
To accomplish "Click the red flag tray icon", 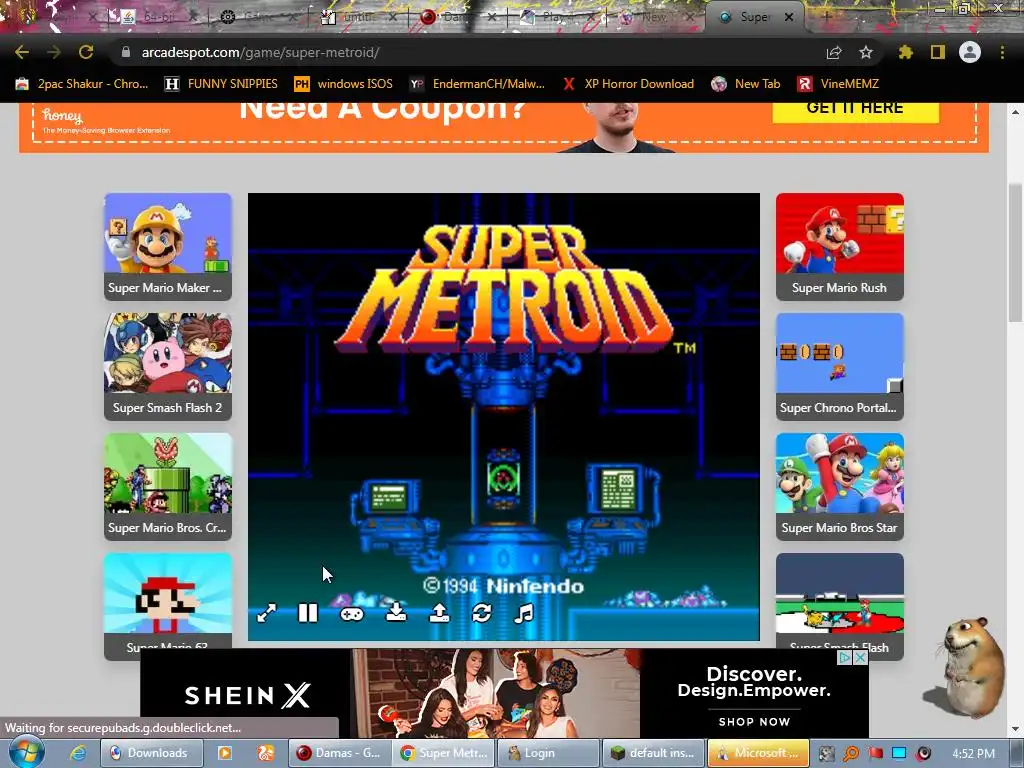I will (875, 754).
